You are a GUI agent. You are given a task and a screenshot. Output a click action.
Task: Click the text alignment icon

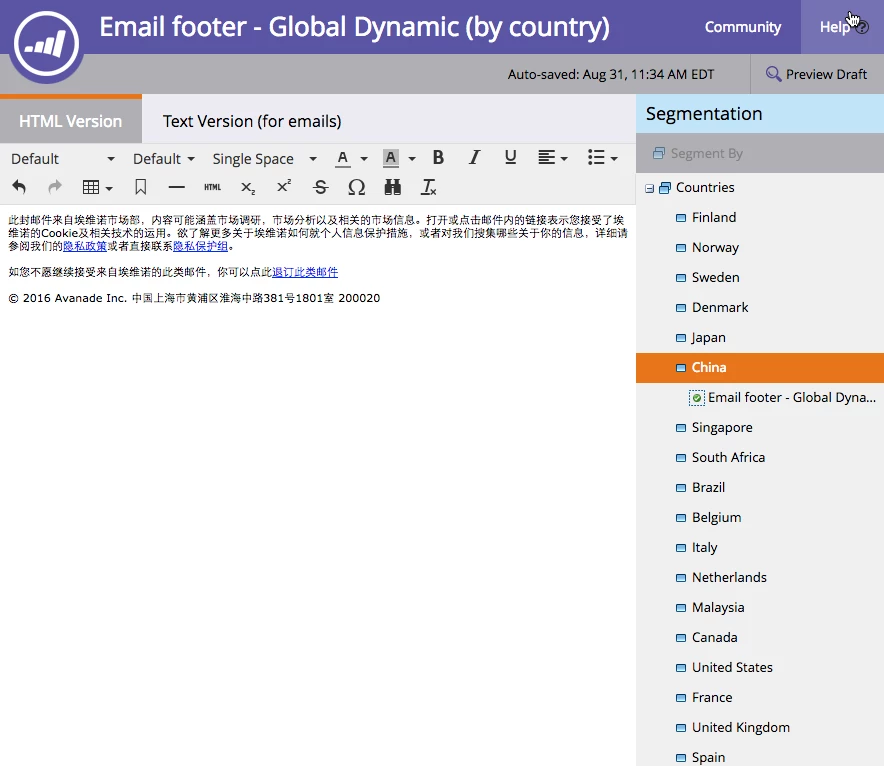pyautogui.click(x=546, y=157)
